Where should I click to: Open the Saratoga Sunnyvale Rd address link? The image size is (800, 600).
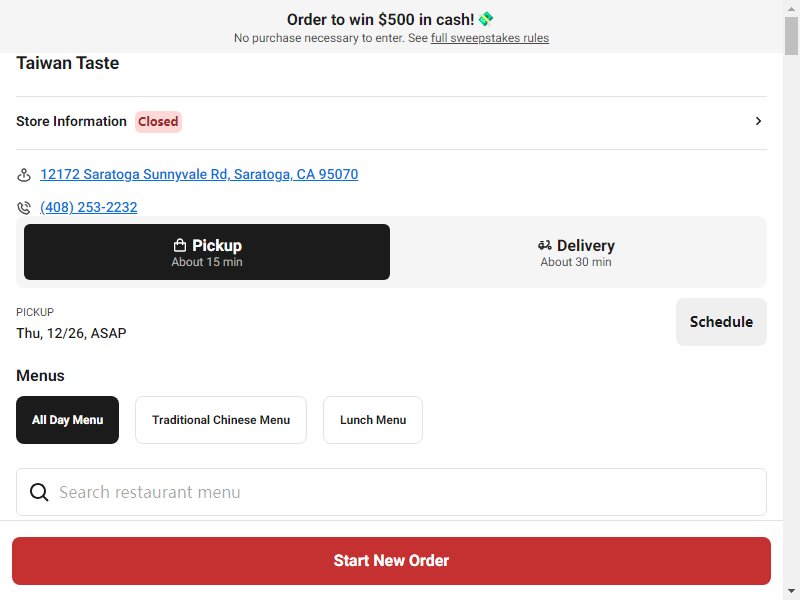199,174
